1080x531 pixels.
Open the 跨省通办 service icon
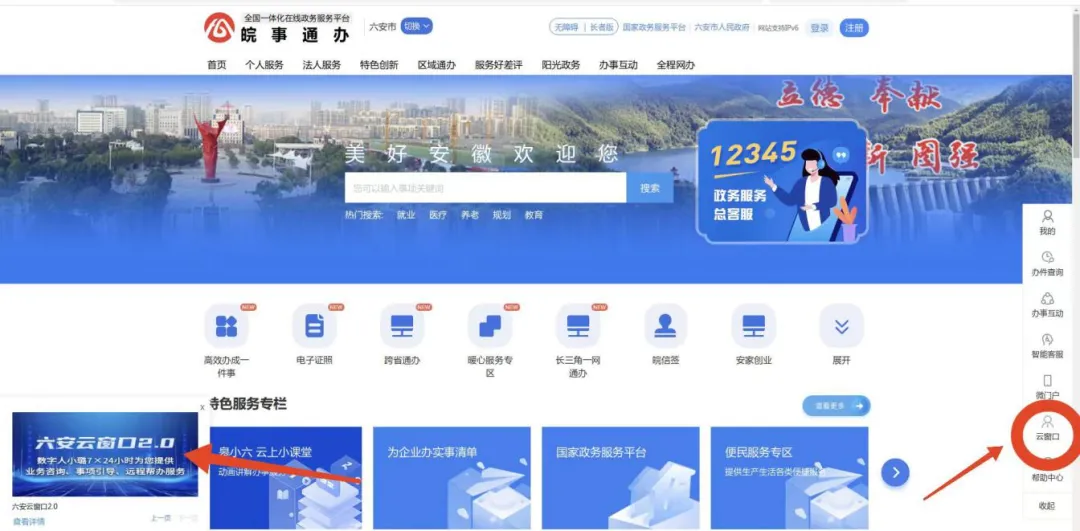[x=402, y=326]
